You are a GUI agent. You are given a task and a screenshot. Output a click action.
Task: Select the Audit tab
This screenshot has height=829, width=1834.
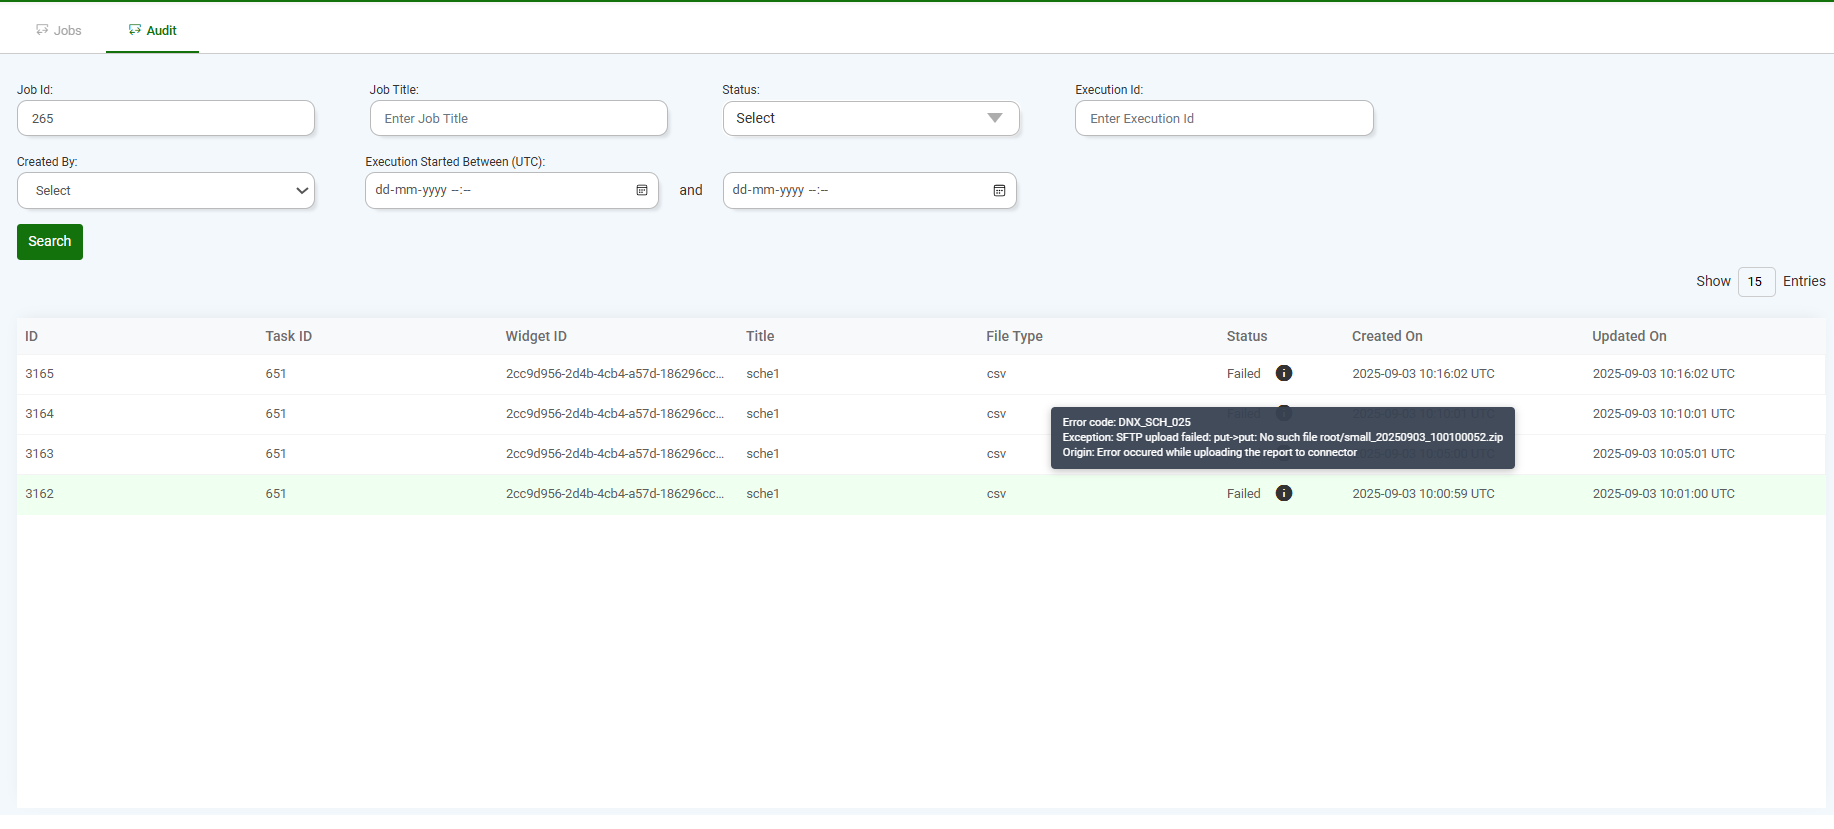(x=152, y=30)
